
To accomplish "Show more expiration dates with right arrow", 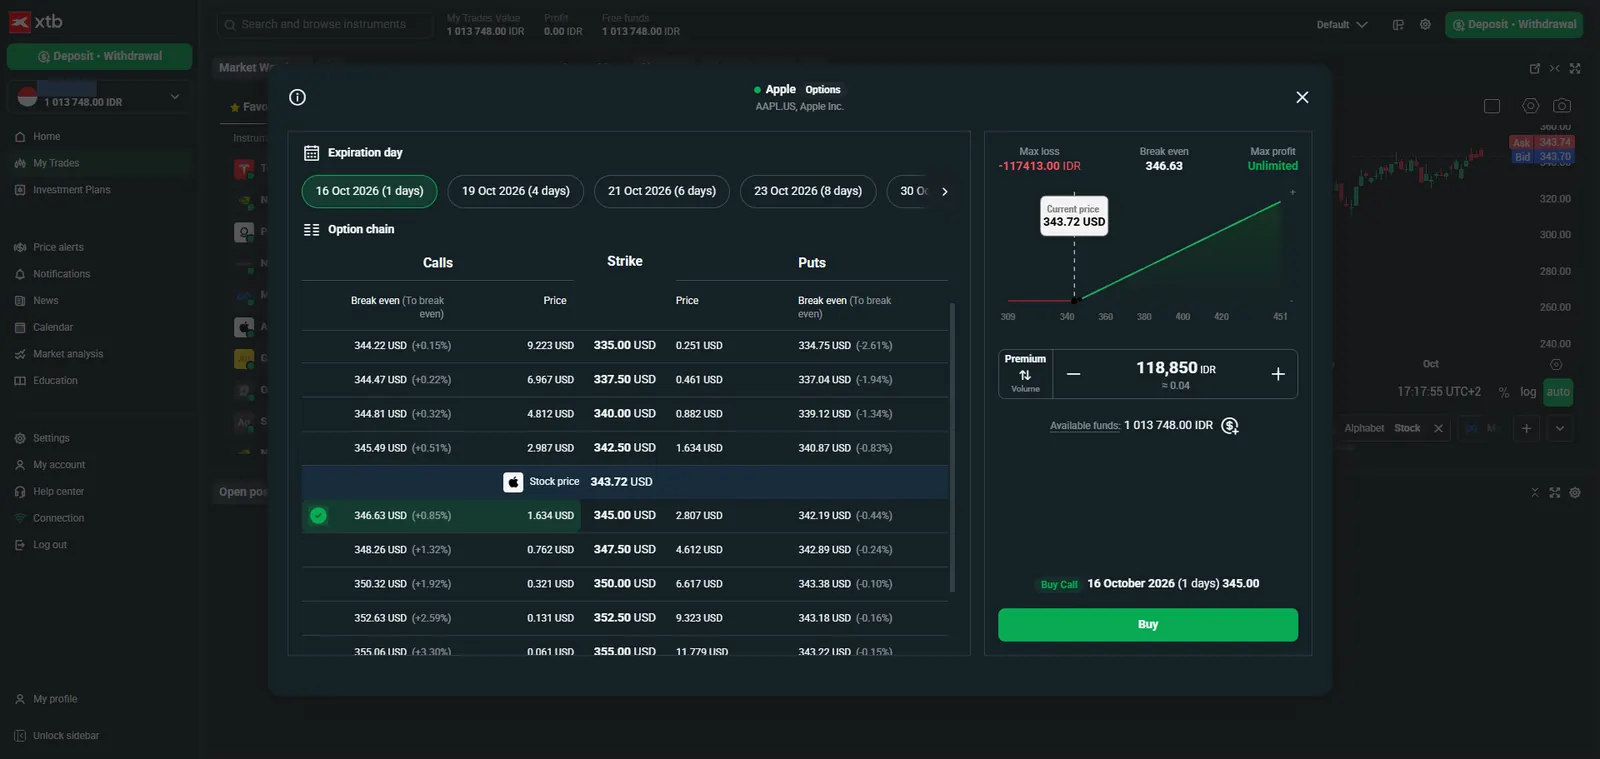I will pyautogui.click(x=944, y=191).
